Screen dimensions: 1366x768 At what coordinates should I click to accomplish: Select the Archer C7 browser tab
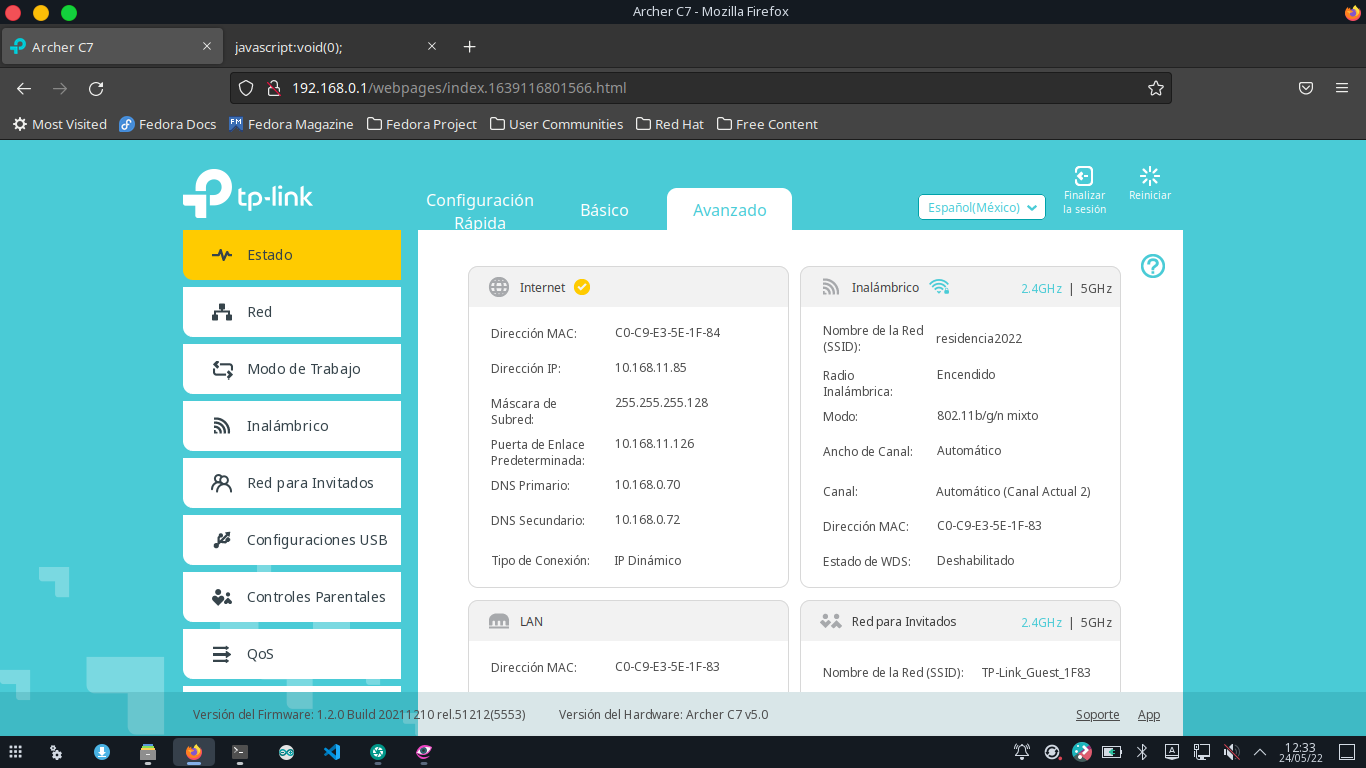click(110, 47)
